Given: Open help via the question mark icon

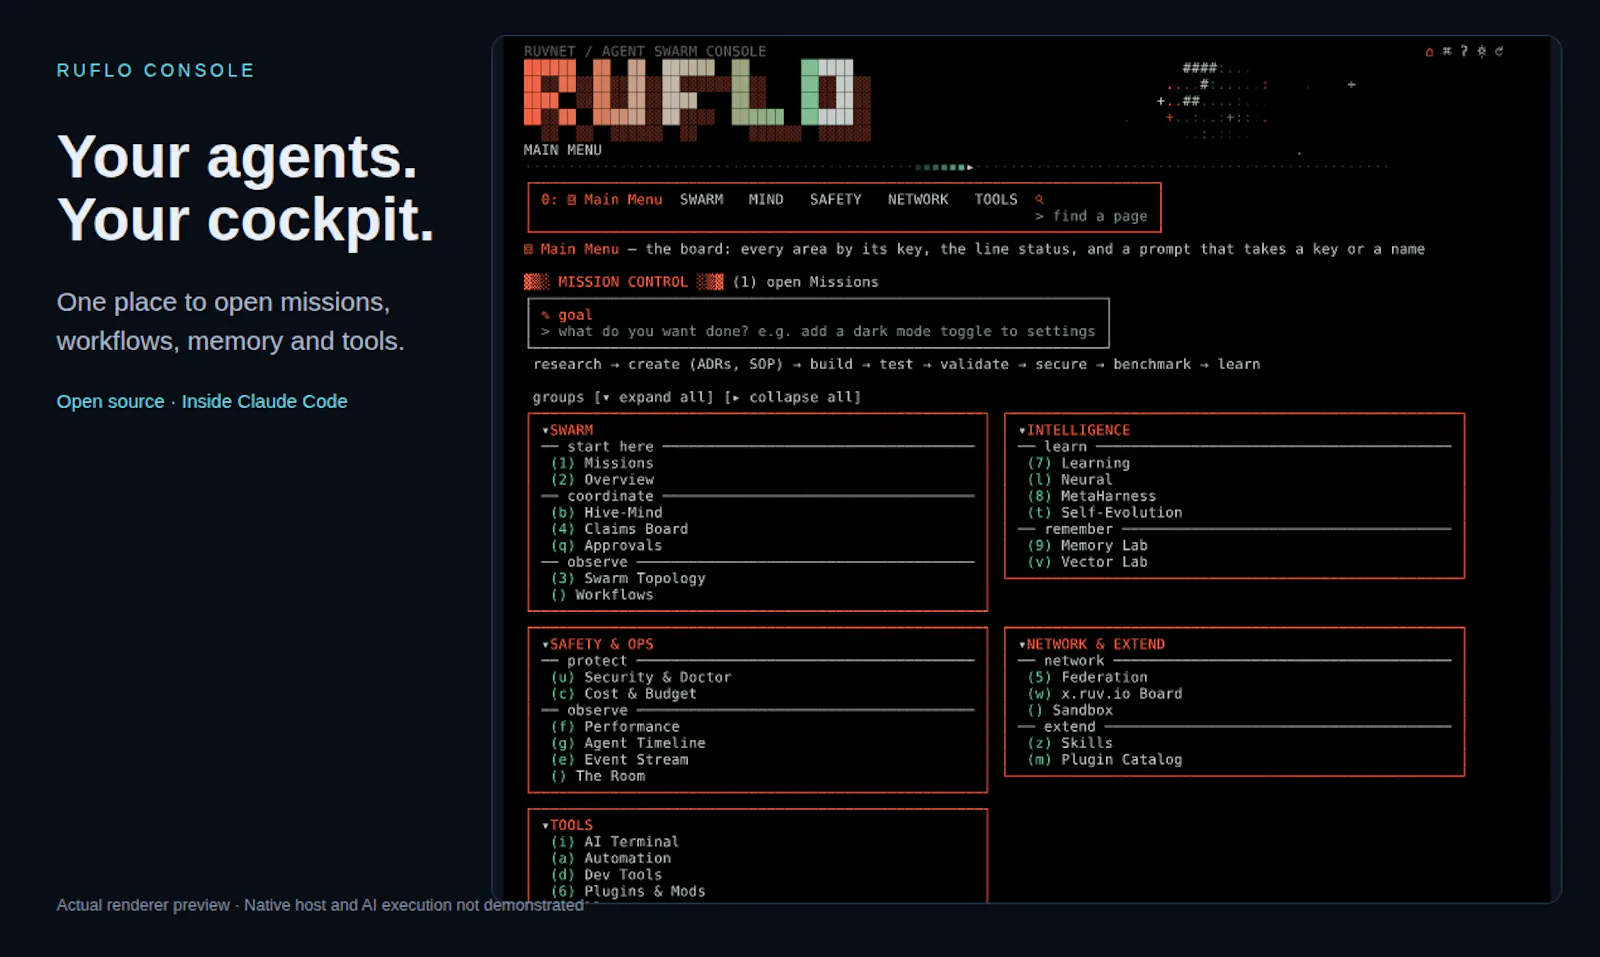Looking at the screenshot, I should [x=1464, y=51].
